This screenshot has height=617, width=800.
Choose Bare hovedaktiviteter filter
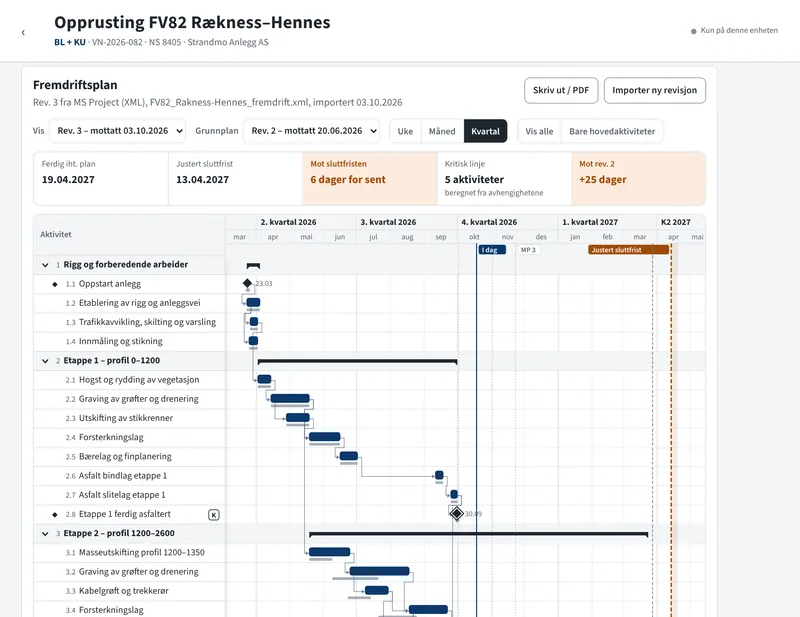(x=612, y=131)
